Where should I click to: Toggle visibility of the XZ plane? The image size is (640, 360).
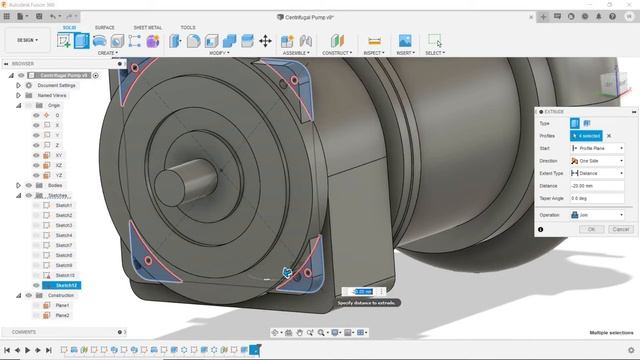(x=36, y=165)
